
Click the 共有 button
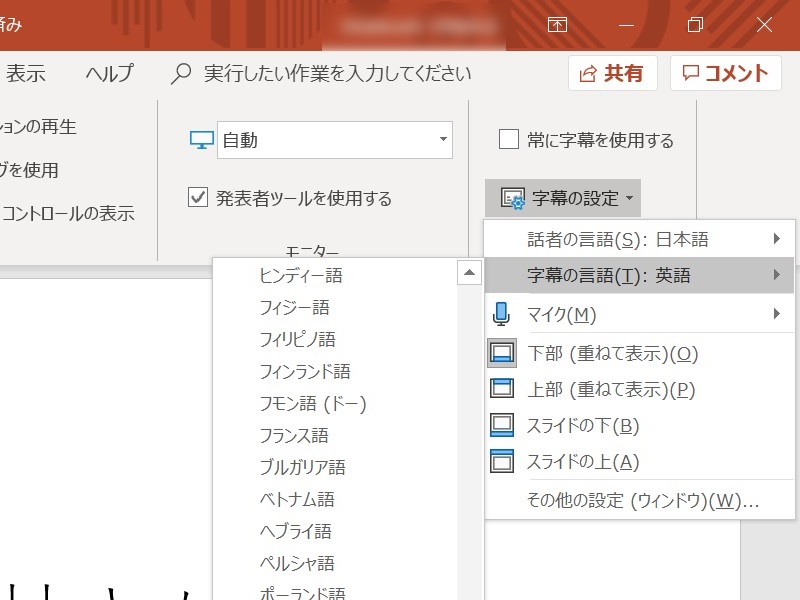(612, 72)
